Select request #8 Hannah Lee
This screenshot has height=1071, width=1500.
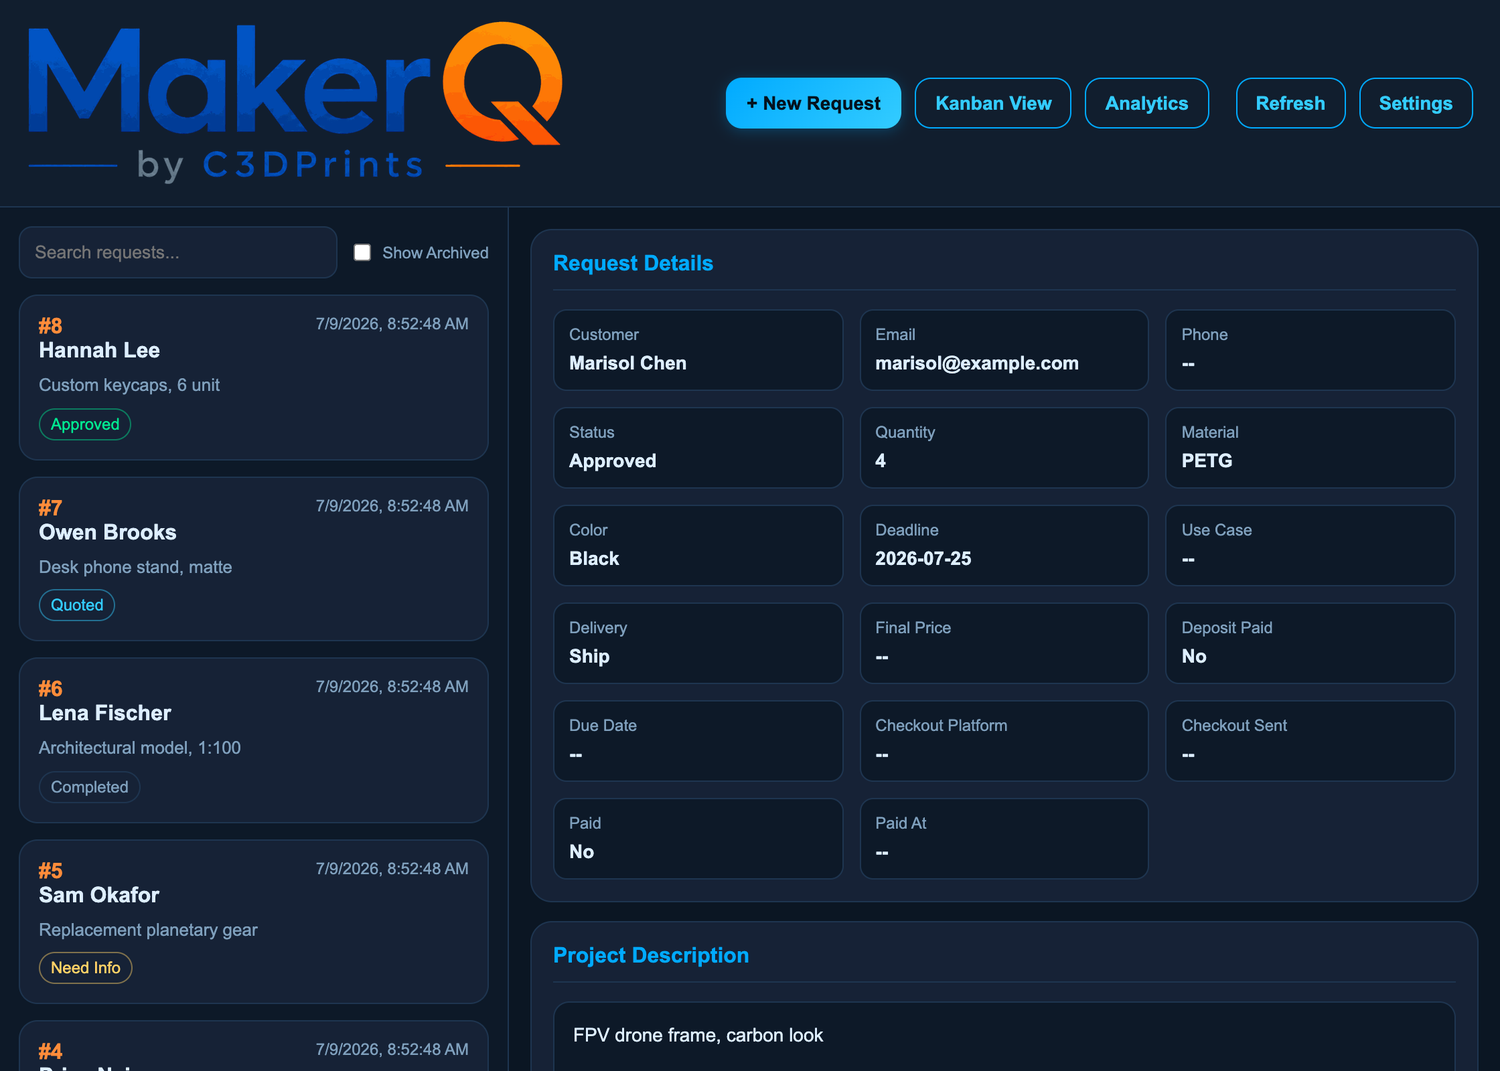253,377
